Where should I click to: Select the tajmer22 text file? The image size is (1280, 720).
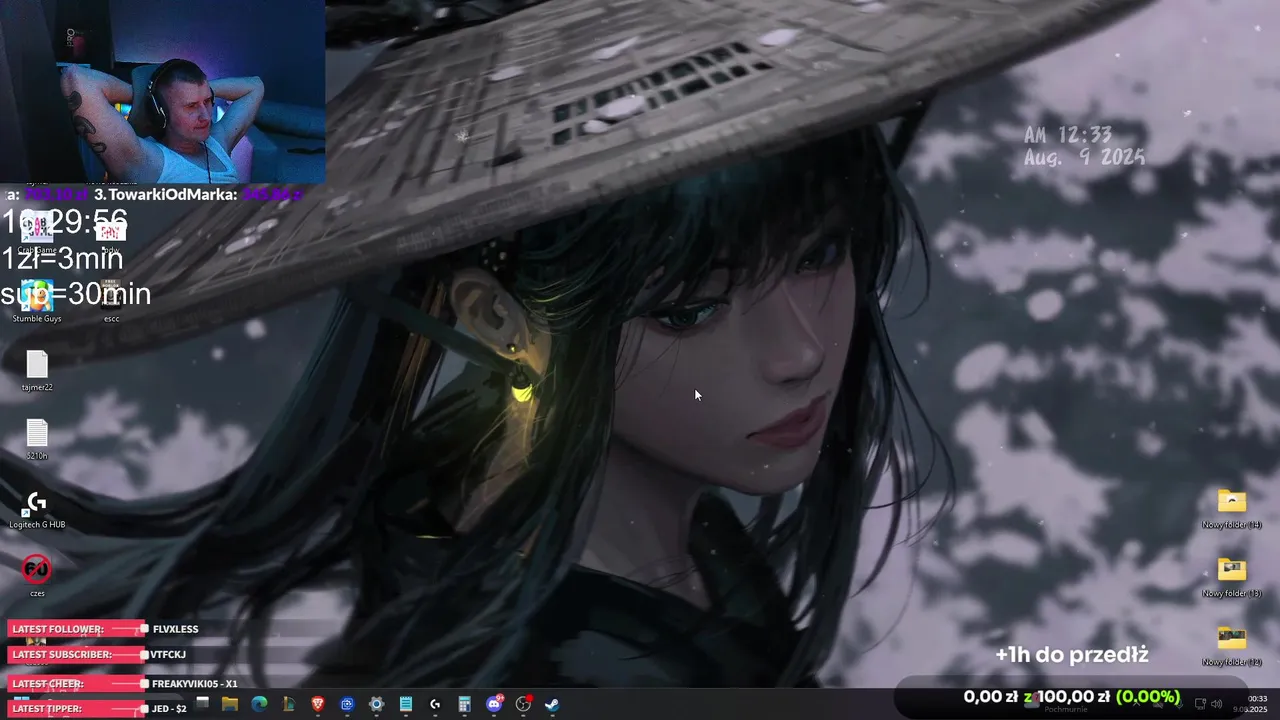point(37,370)
